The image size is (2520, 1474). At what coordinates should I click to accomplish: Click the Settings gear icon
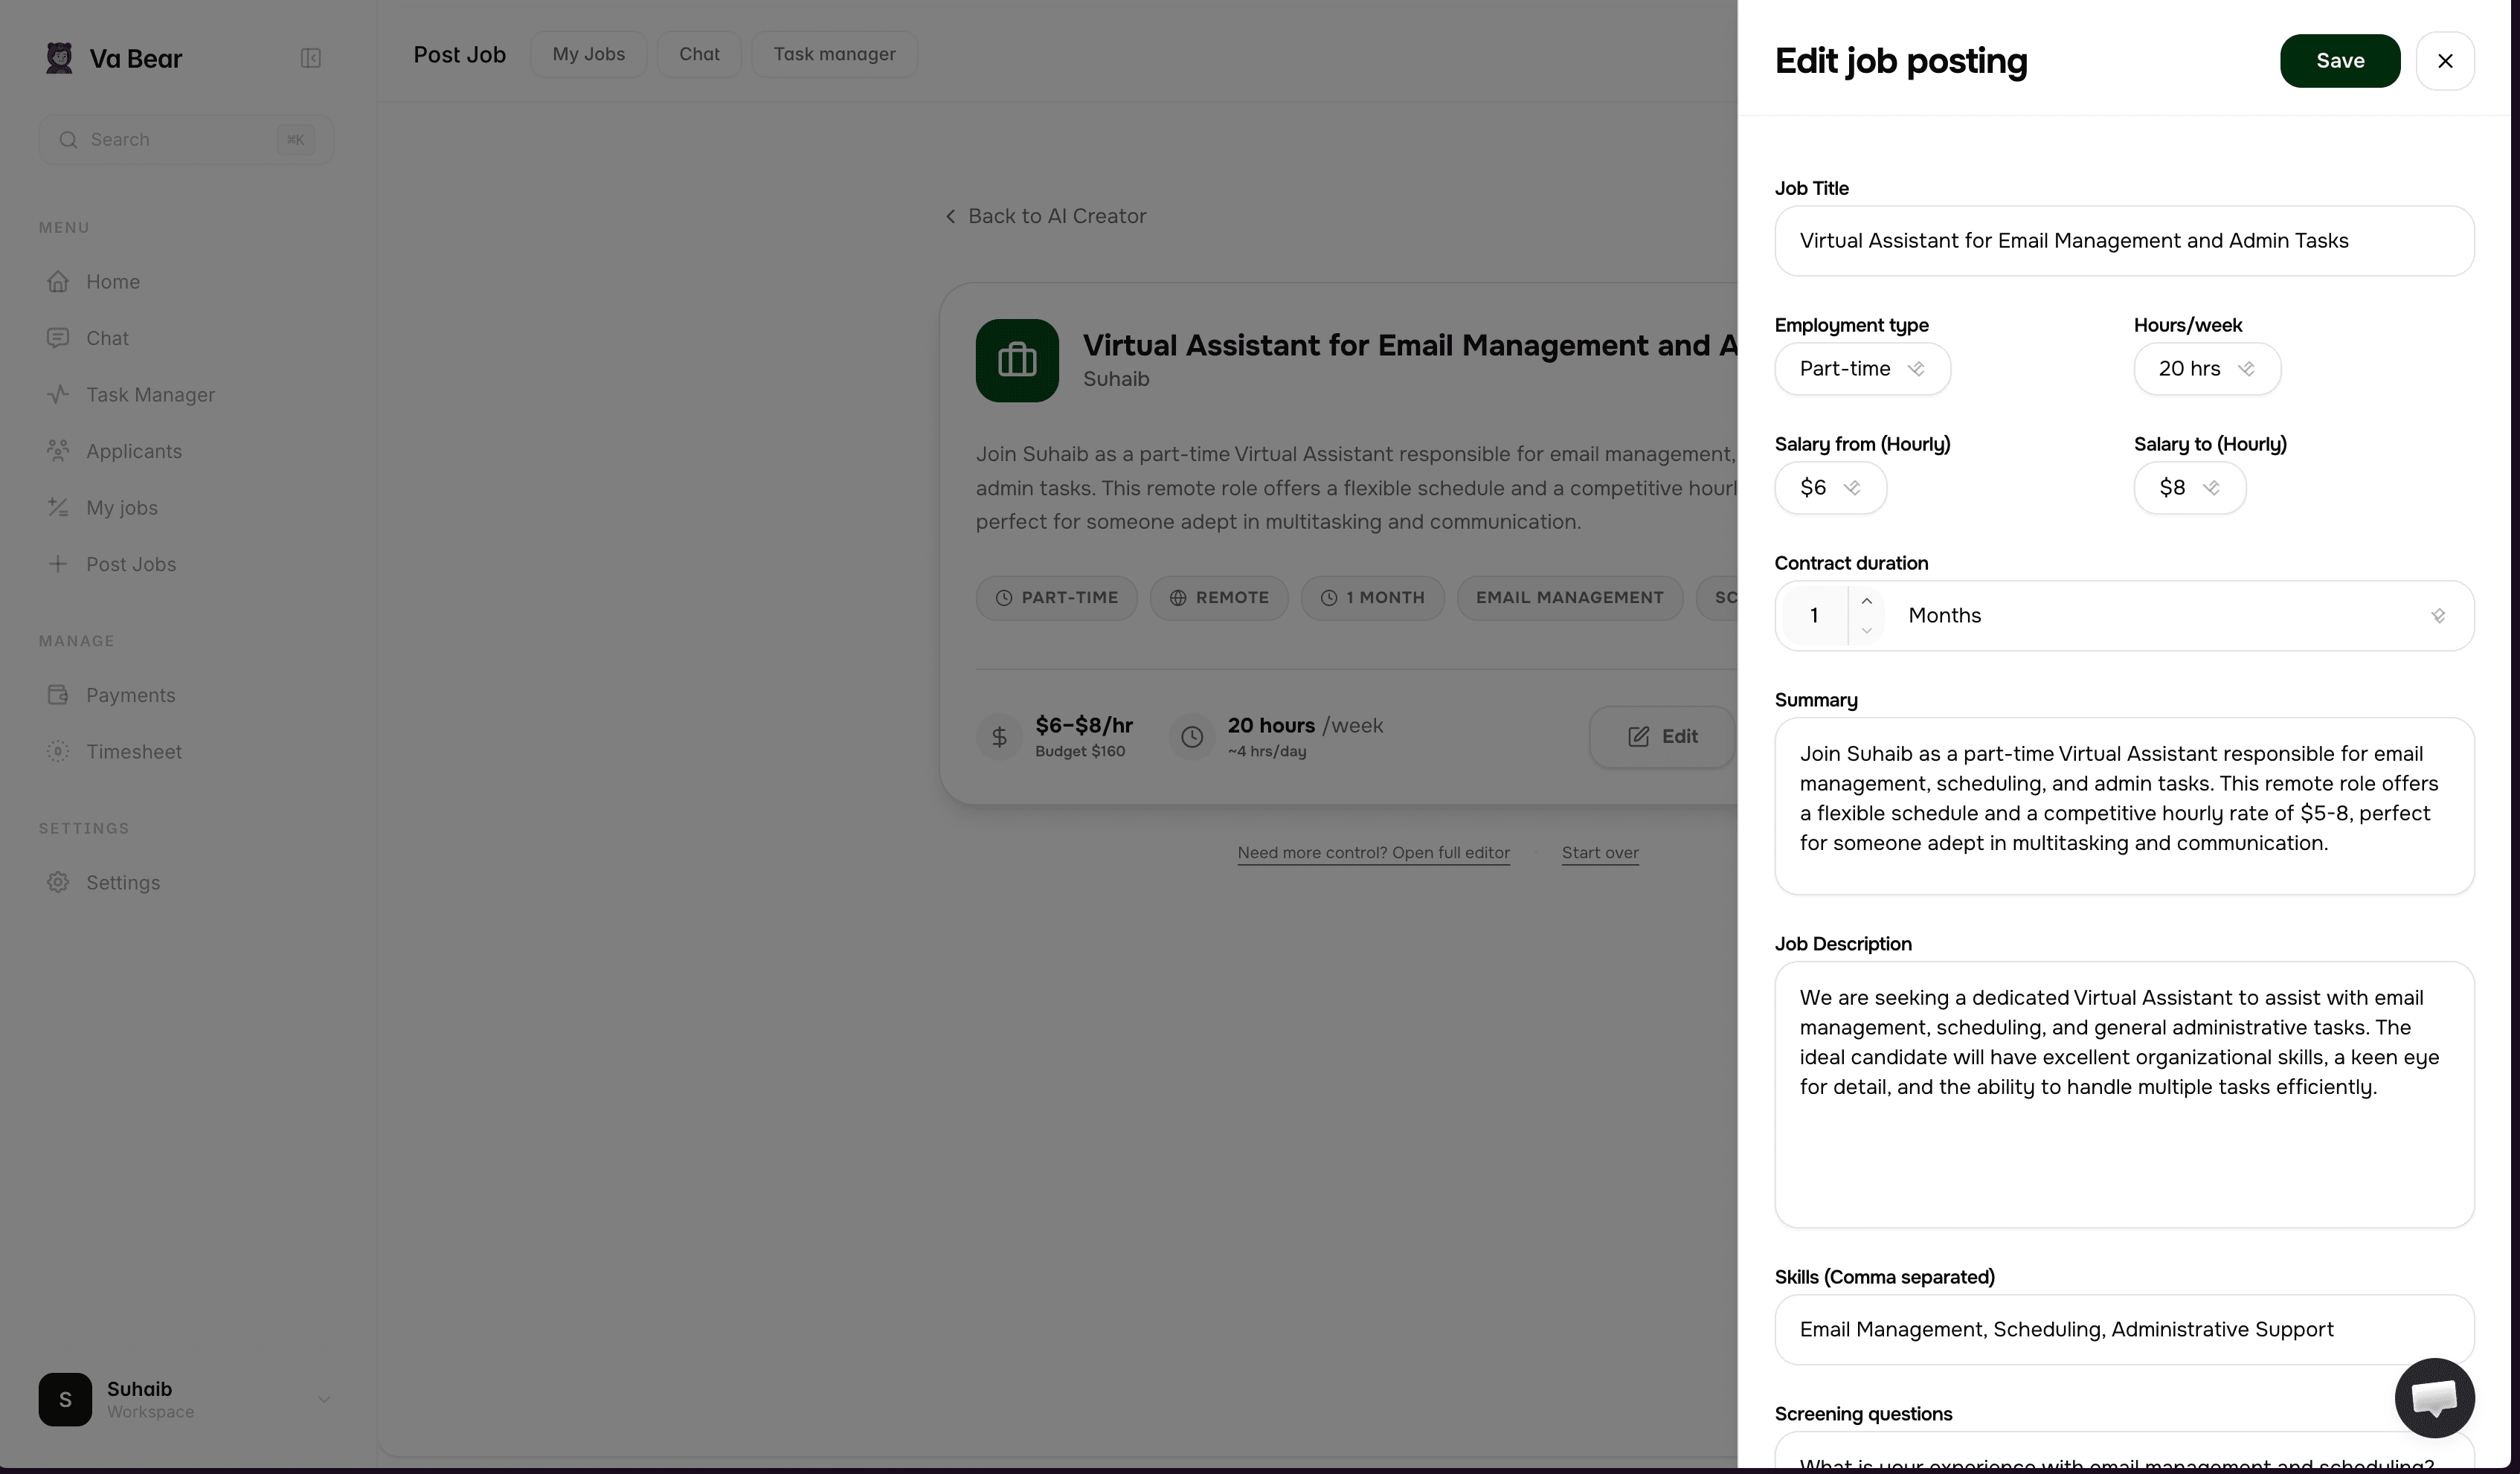click(x=58, y=883)
